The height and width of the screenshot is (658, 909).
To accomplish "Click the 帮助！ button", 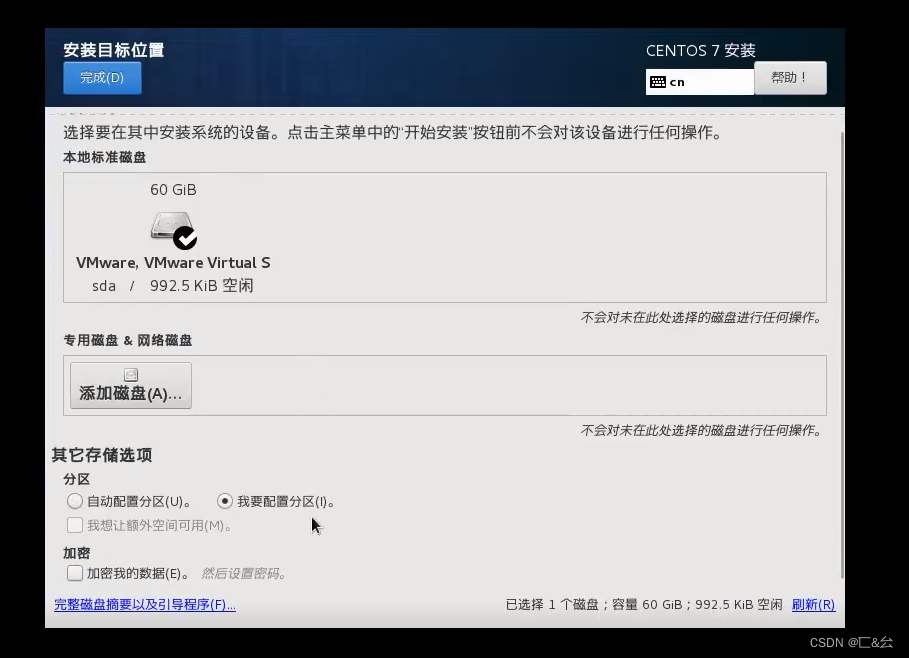I will (790, 77).
